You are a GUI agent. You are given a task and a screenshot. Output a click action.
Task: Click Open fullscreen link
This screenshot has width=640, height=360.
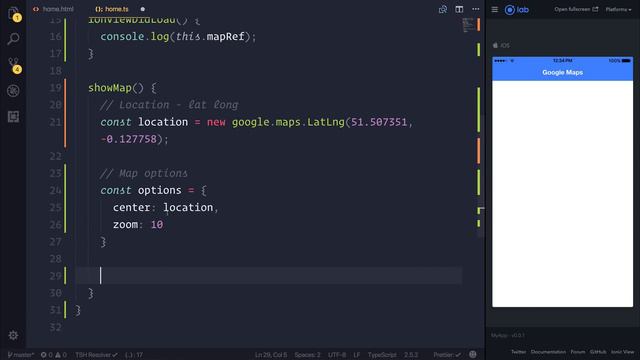coord(576,9)
